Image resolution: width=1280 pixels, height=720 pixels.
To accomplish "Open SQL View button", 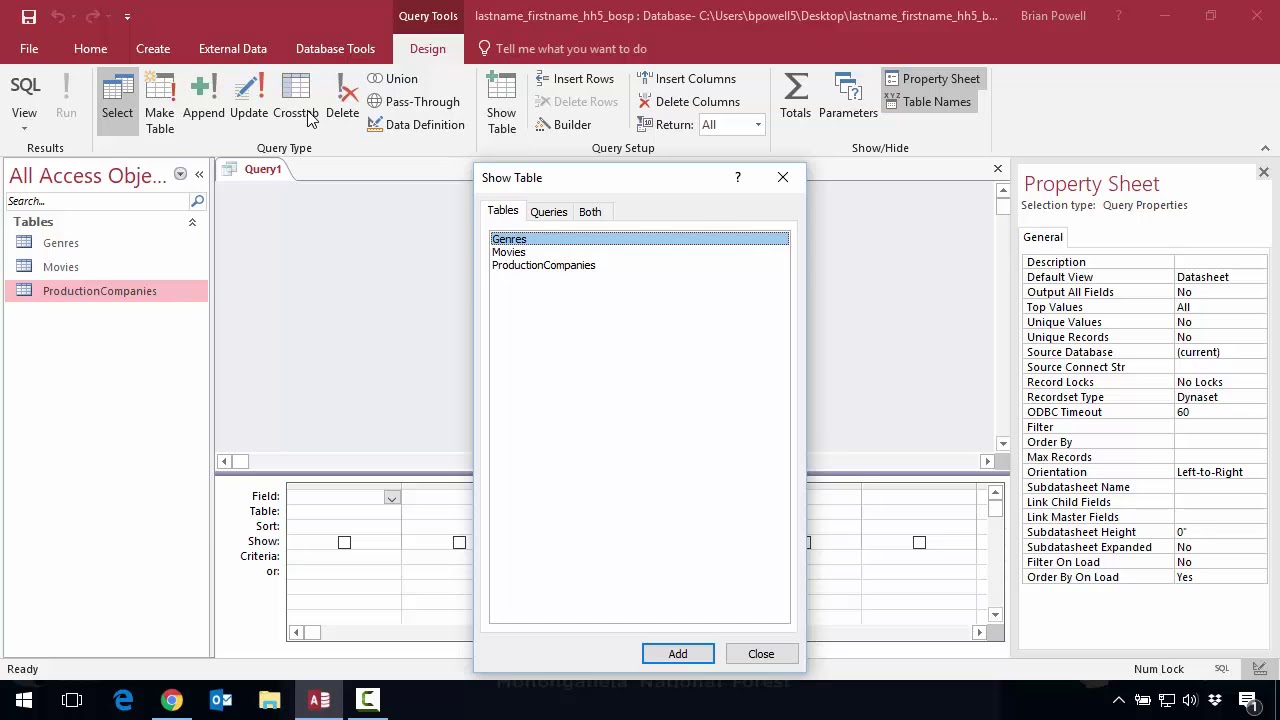I will coord(25,94).
